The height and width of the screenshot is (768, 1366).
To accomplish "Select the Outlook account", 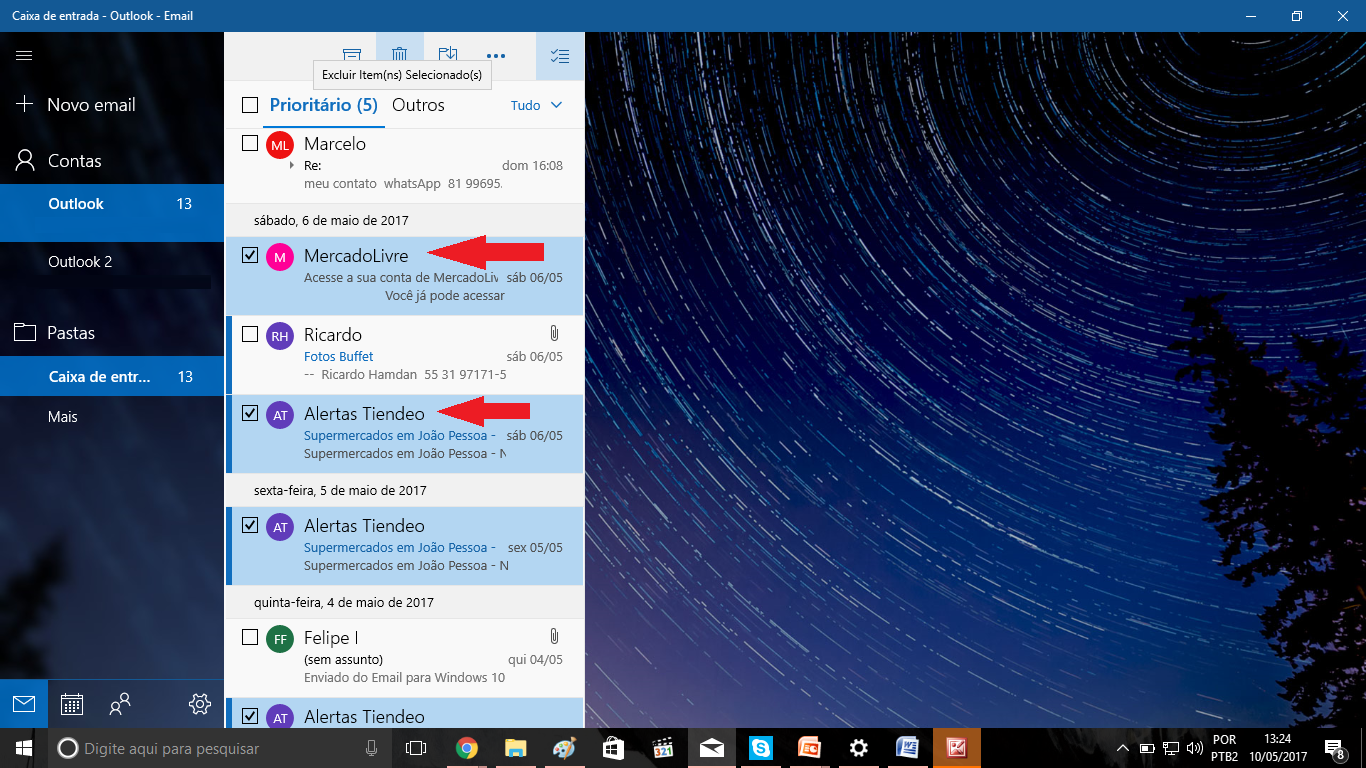I will click(x=112, y=212).
